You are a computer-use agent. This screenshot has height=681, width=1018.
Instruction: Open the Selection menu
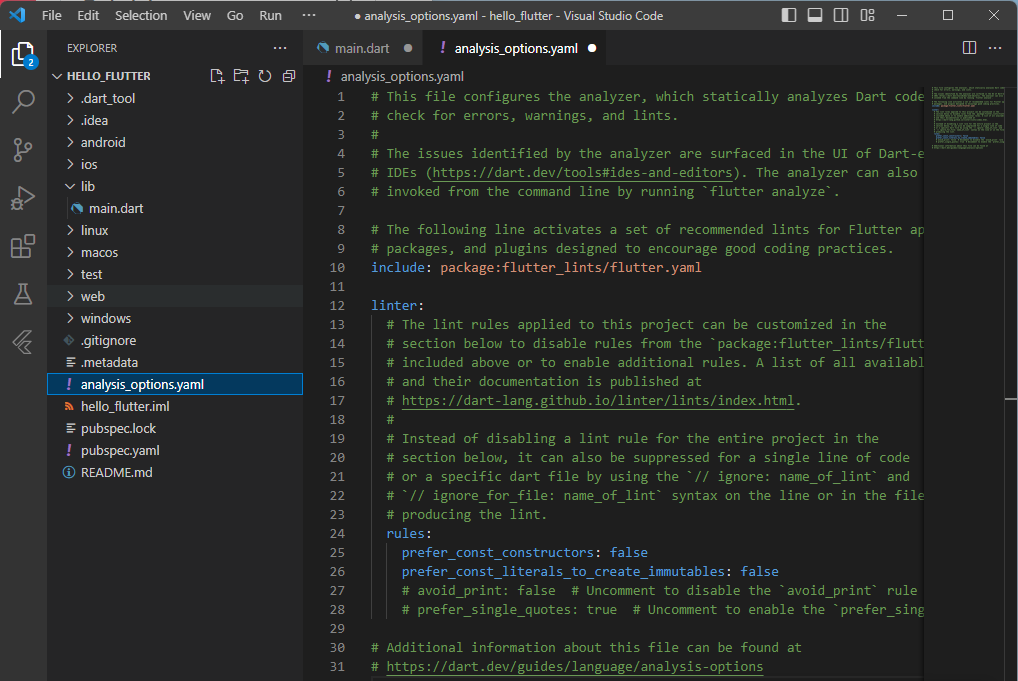pos(141,16)
